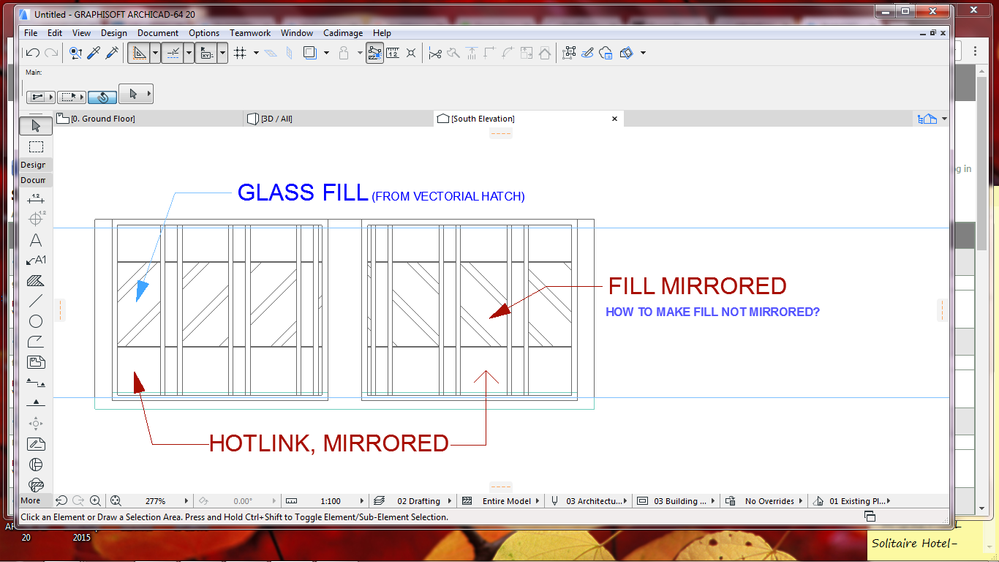Open the grid snap icon
999x562 pixels.
[240, 53]
